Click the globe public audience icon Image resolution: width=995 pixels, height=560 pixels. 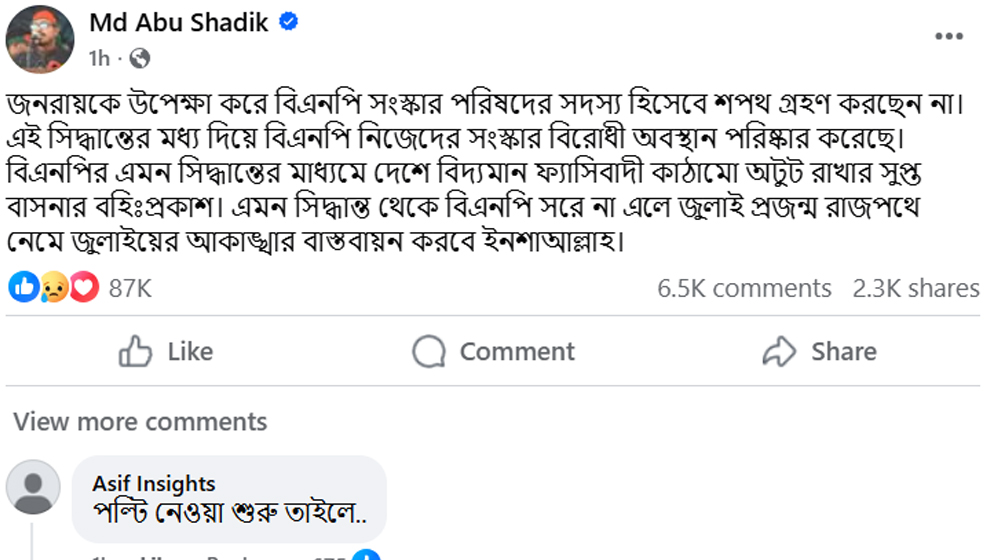click(x=140, y=59)
